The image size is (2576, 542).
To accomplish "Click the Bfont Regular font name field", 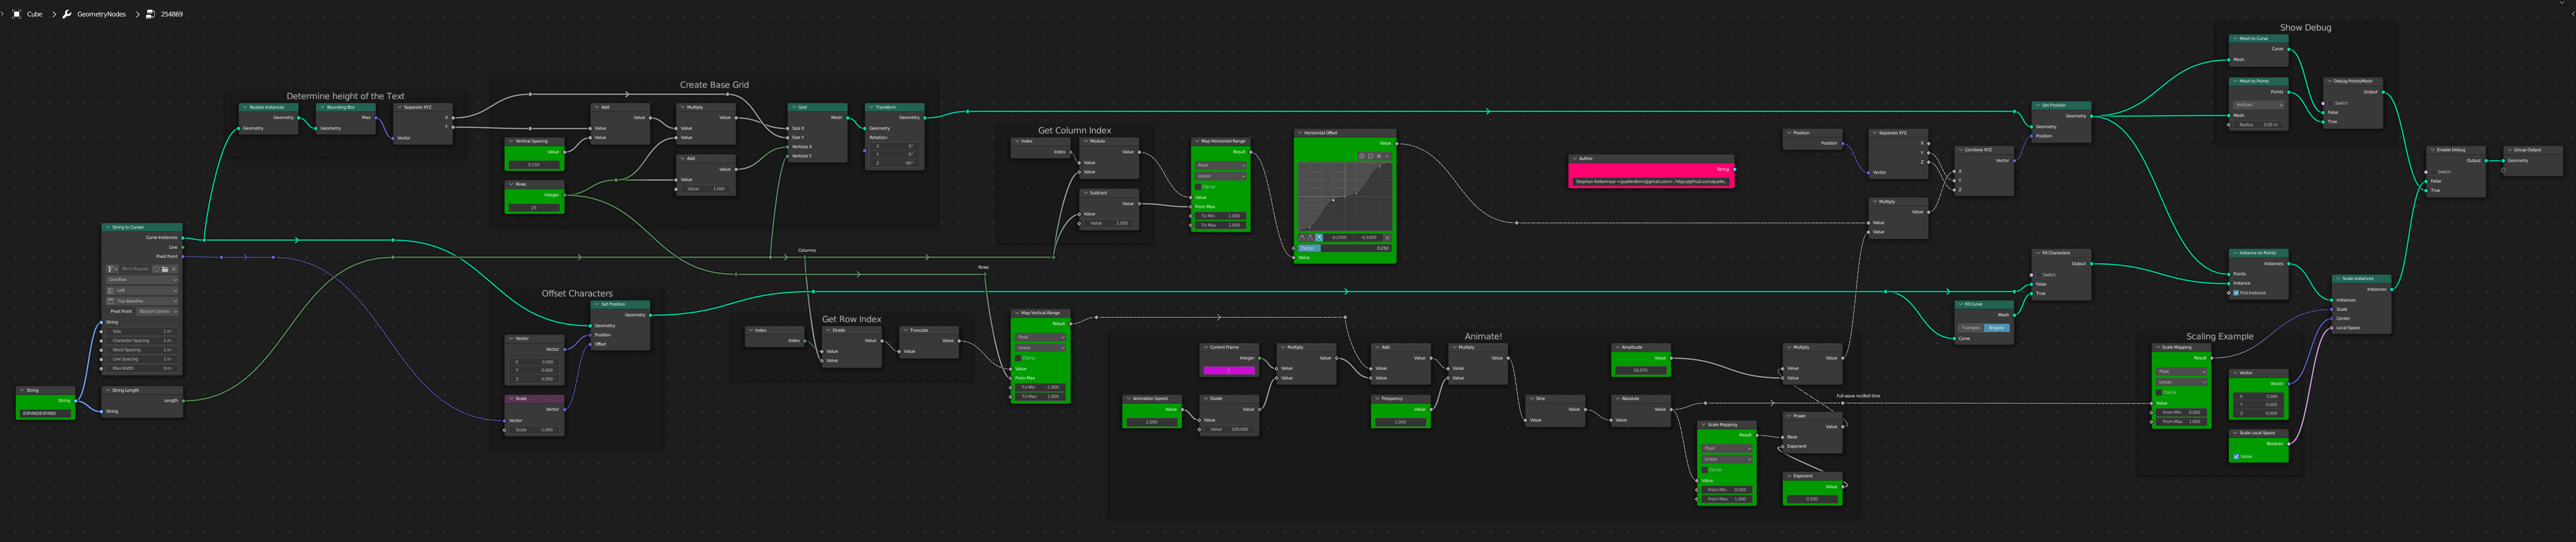I will point(135,269).
